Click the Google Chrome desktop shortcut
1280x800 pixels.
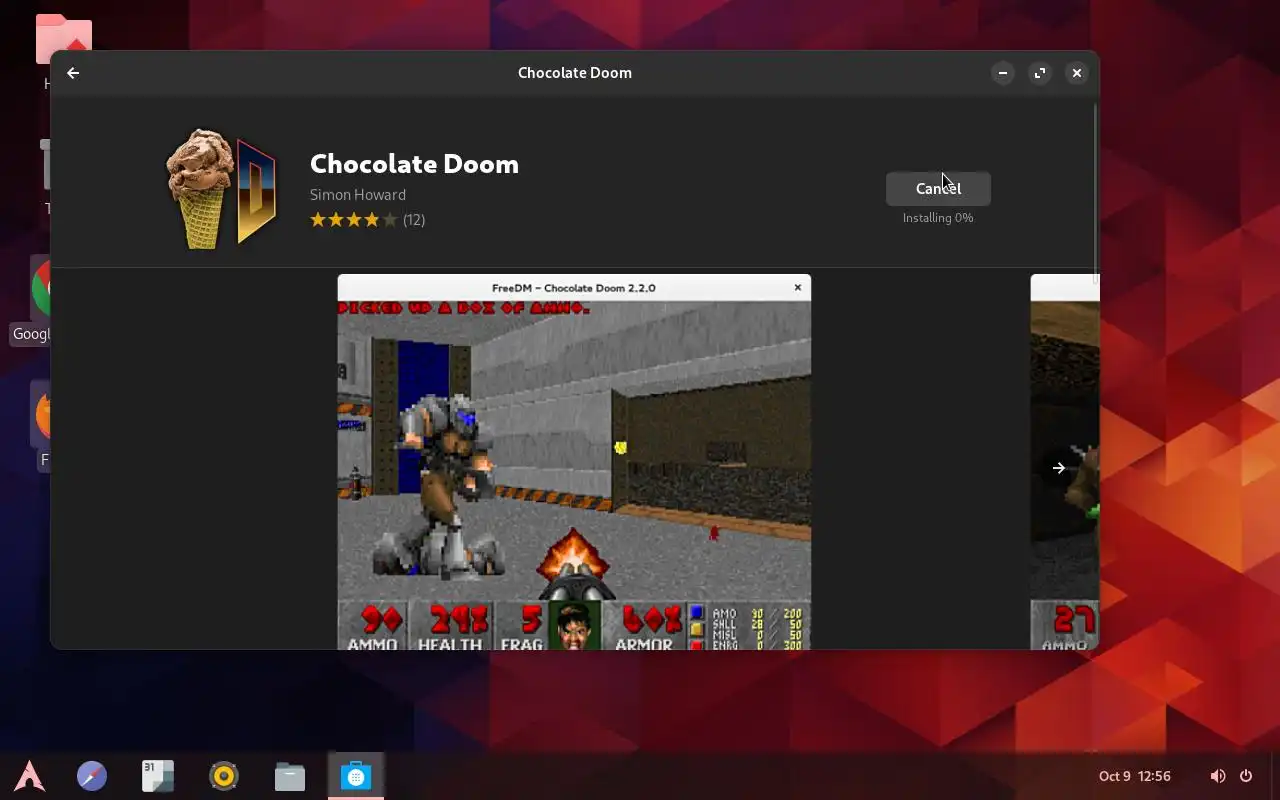click(x=40, y=300)
